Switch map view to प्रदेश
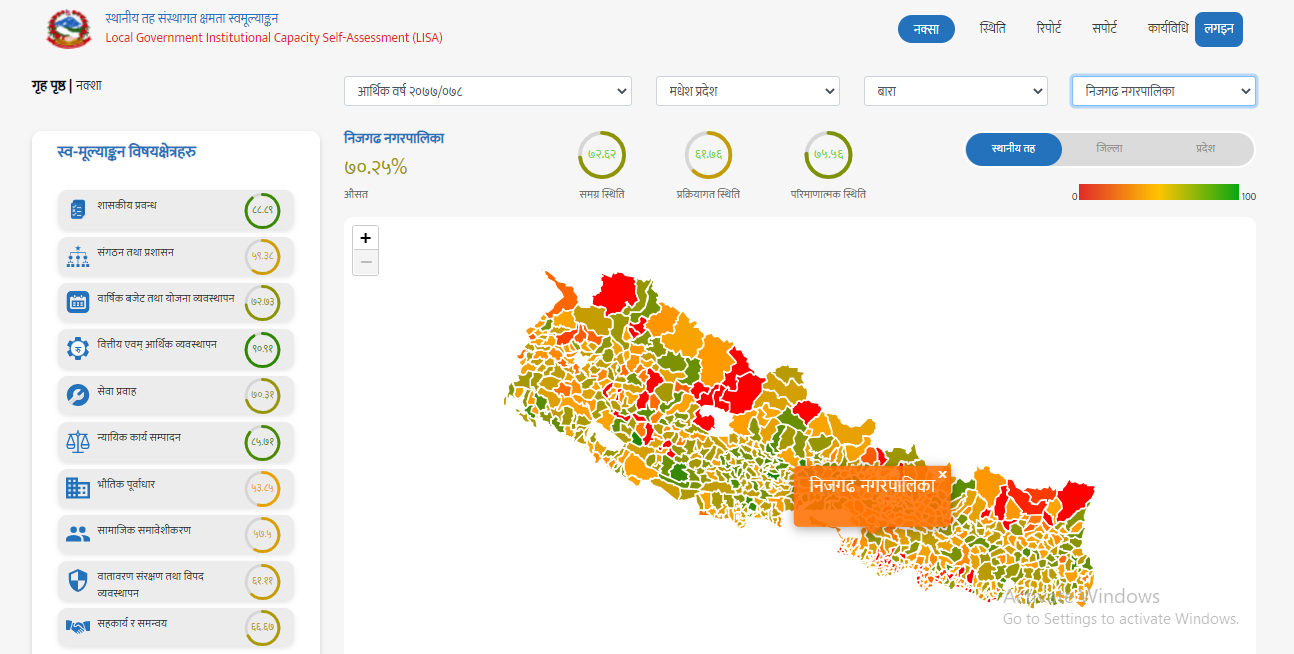The image size is (1294, 654). click(1205, 149)
